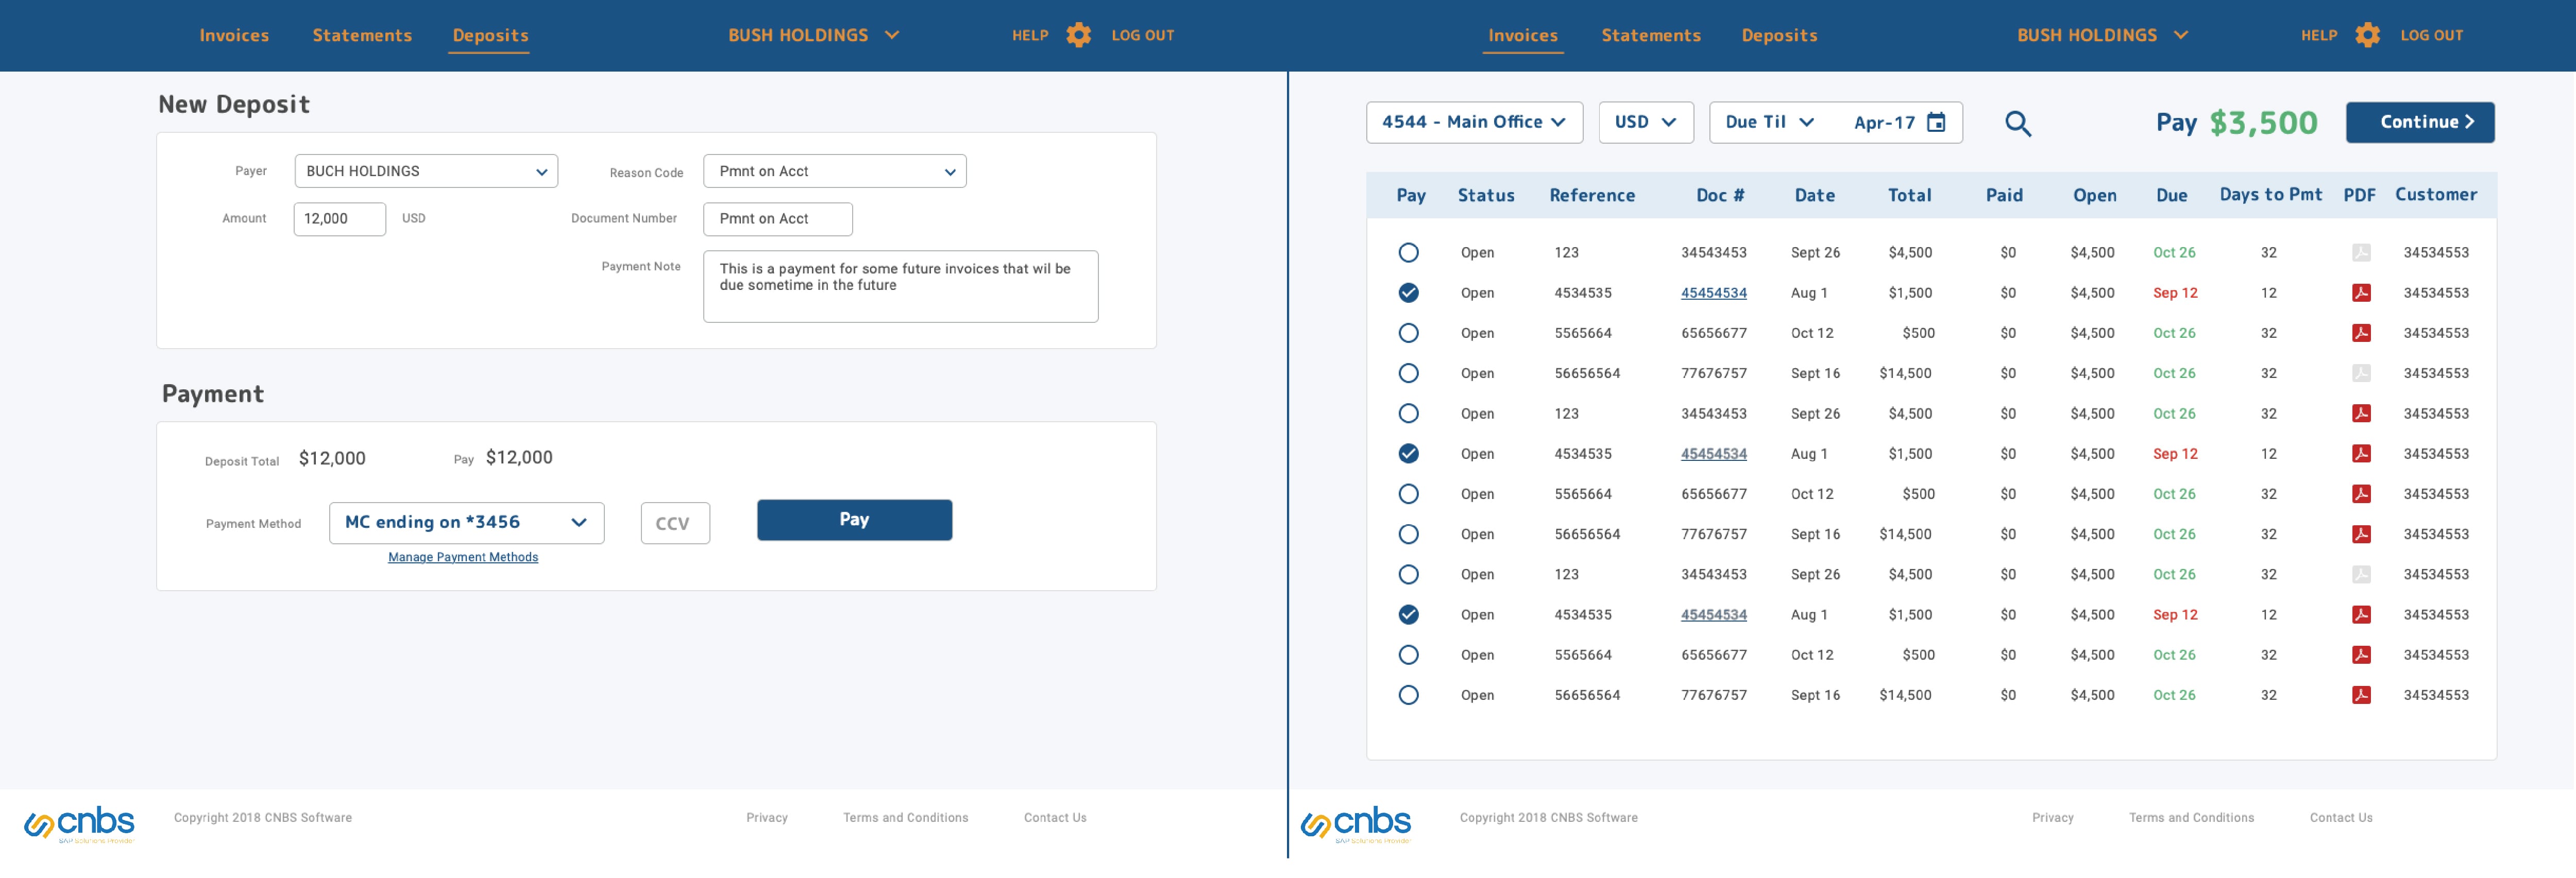Open the Manage Payment Methods link
This screenshot has height=878, width=2576.
click(x=462, y=556)
